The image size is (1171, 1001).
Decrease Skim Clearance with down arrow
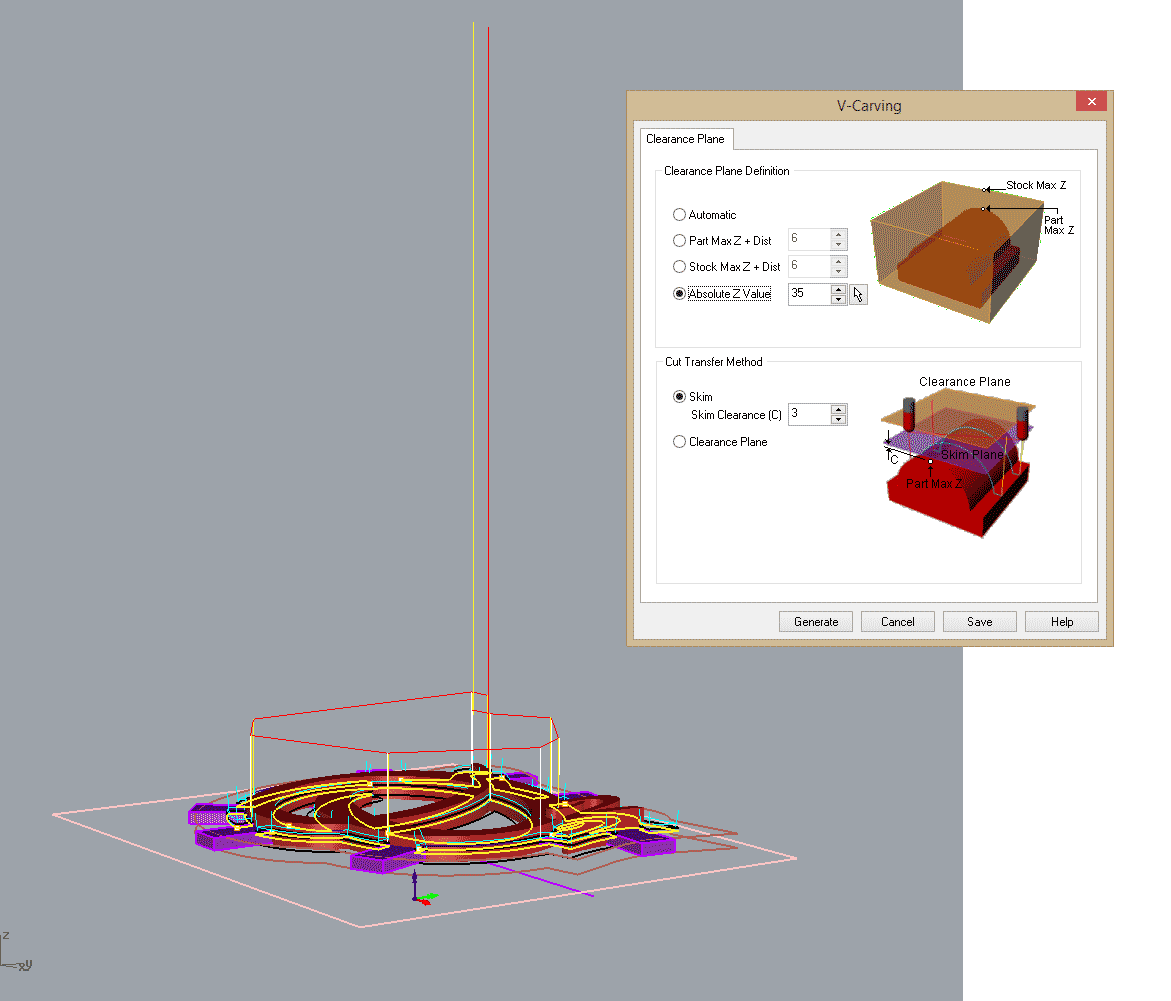coord(838,419)
